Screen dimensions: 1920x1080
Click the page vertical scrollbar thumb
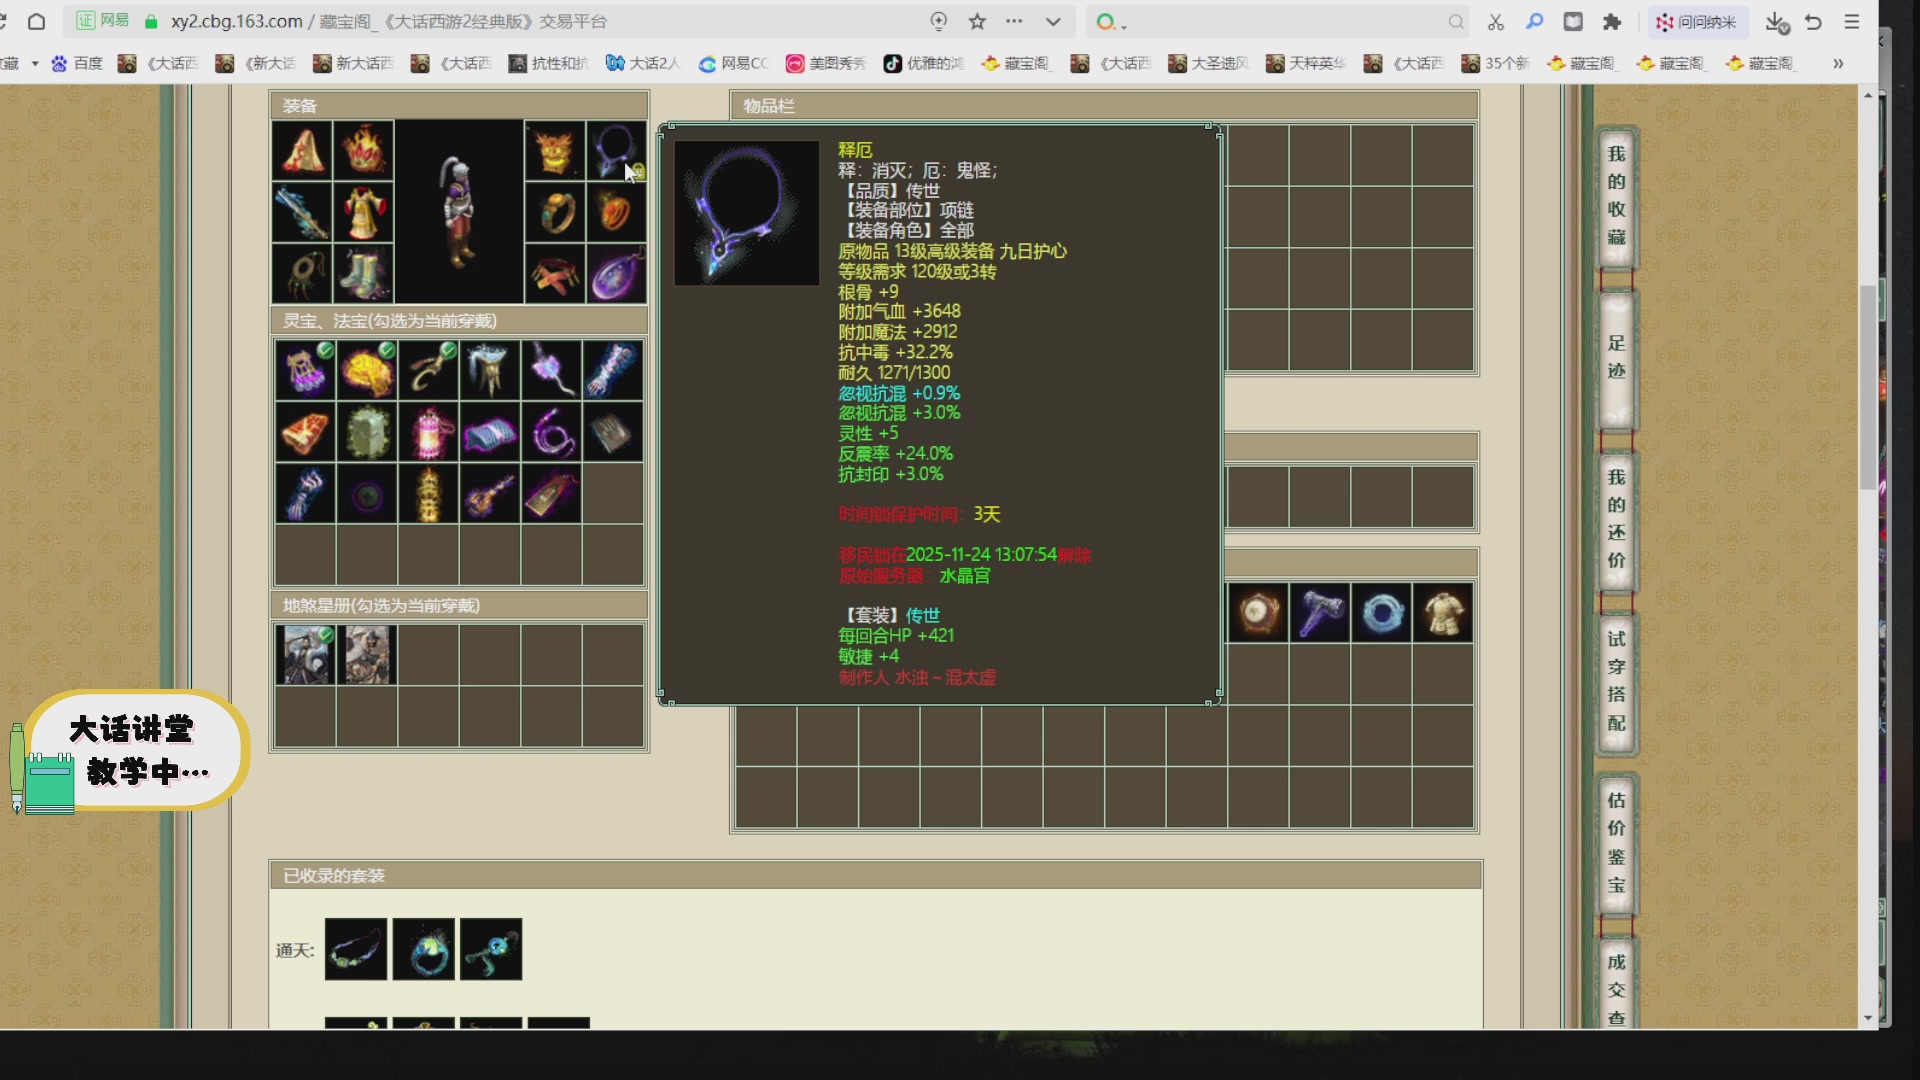click(1868, 388)
